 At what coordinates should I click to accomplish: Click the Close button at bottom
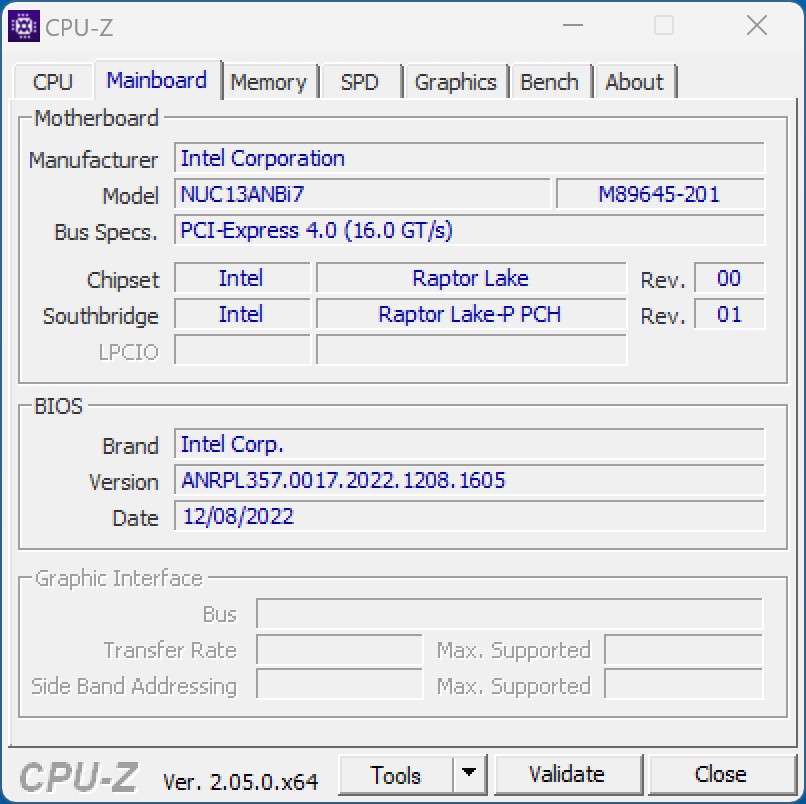click(x=720, y=774)
